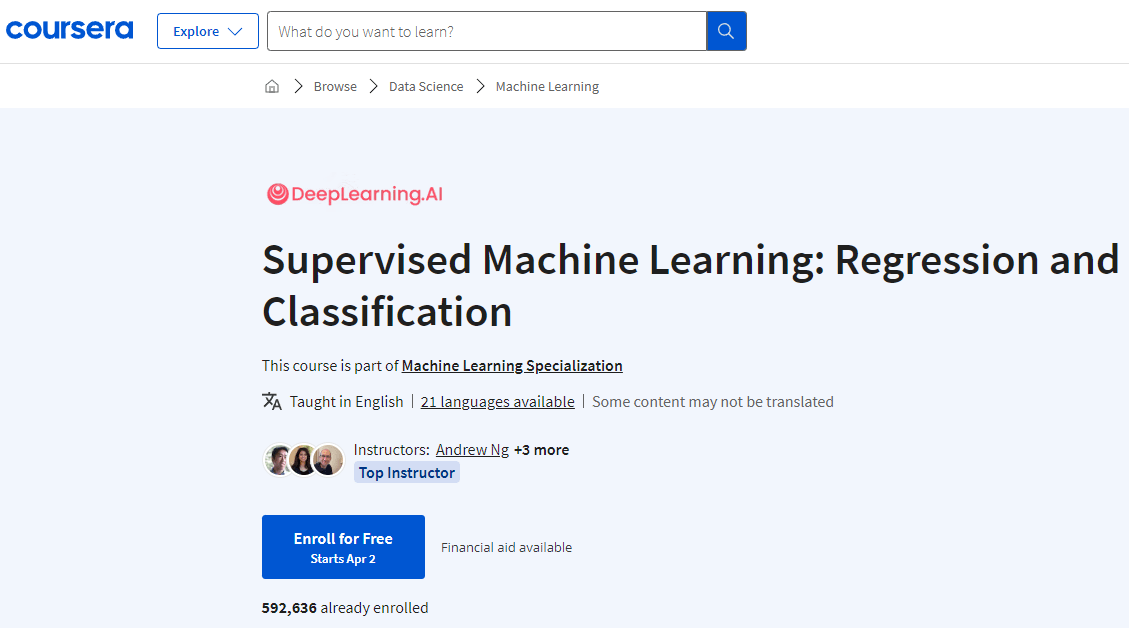Go to home via breadcrumb house icon
This screenshot has height=628, width=1129.
[x=271, y=86]
